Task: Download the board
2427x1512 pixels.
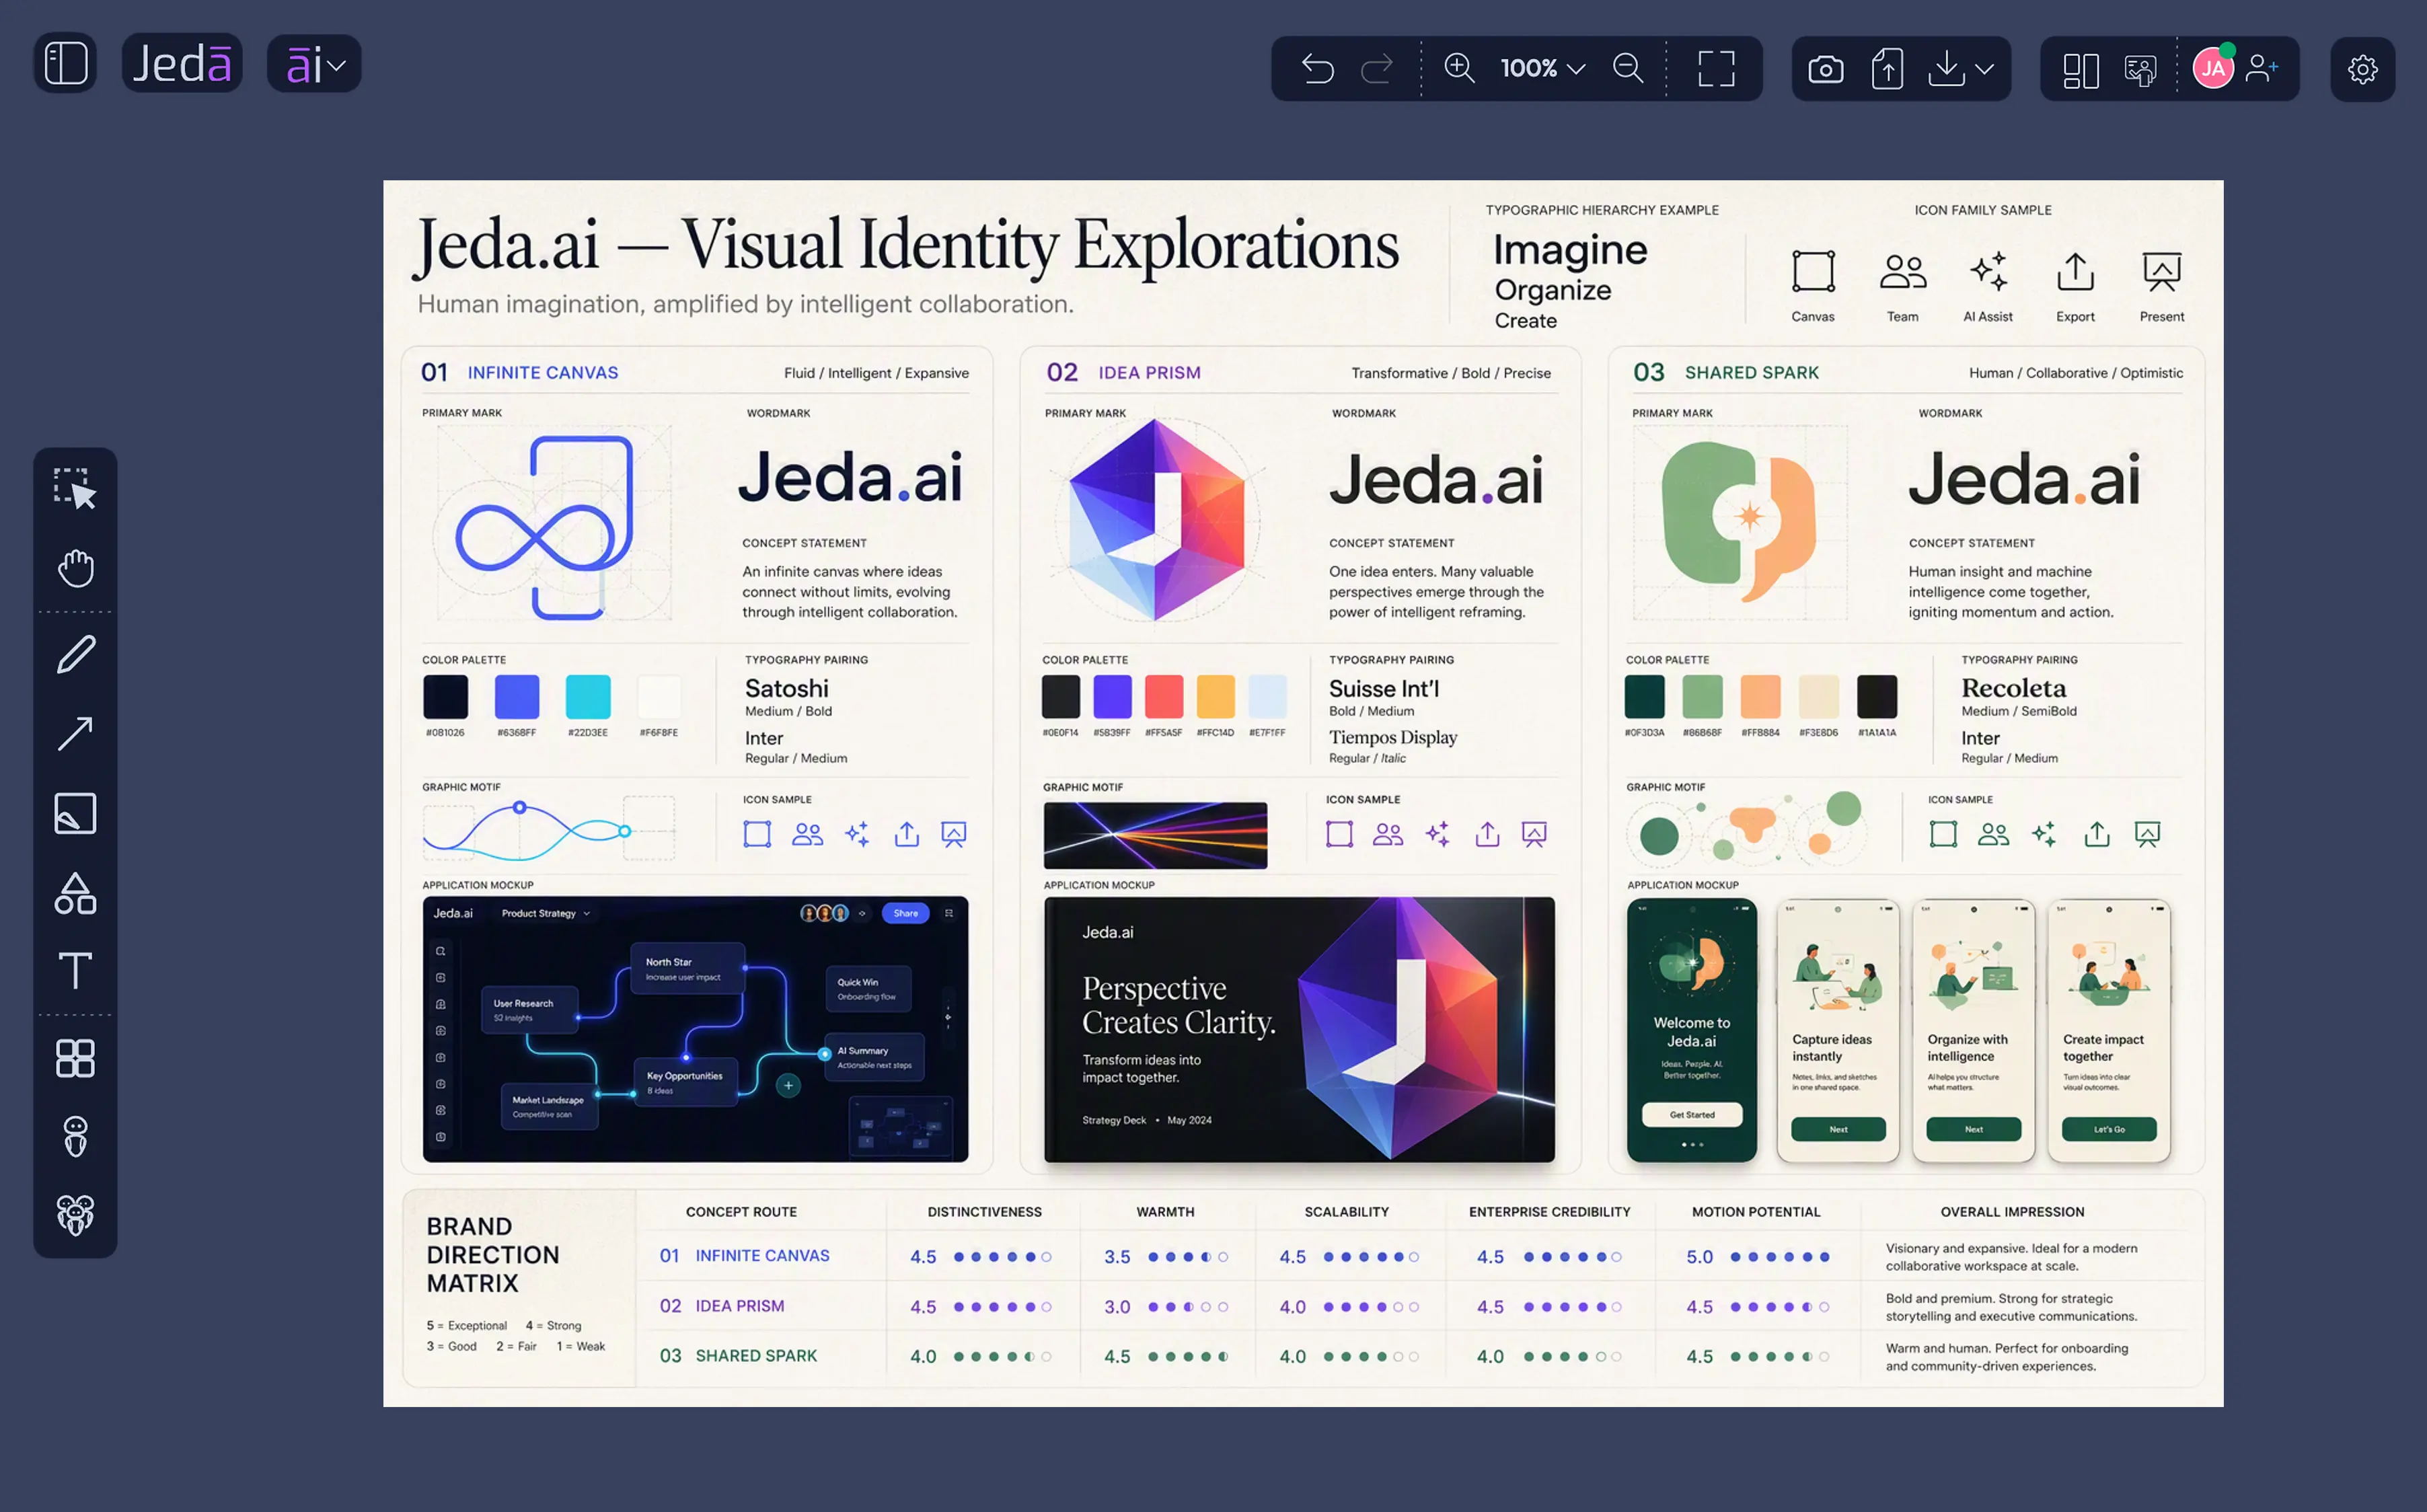Action: (x=1946, y=69)
